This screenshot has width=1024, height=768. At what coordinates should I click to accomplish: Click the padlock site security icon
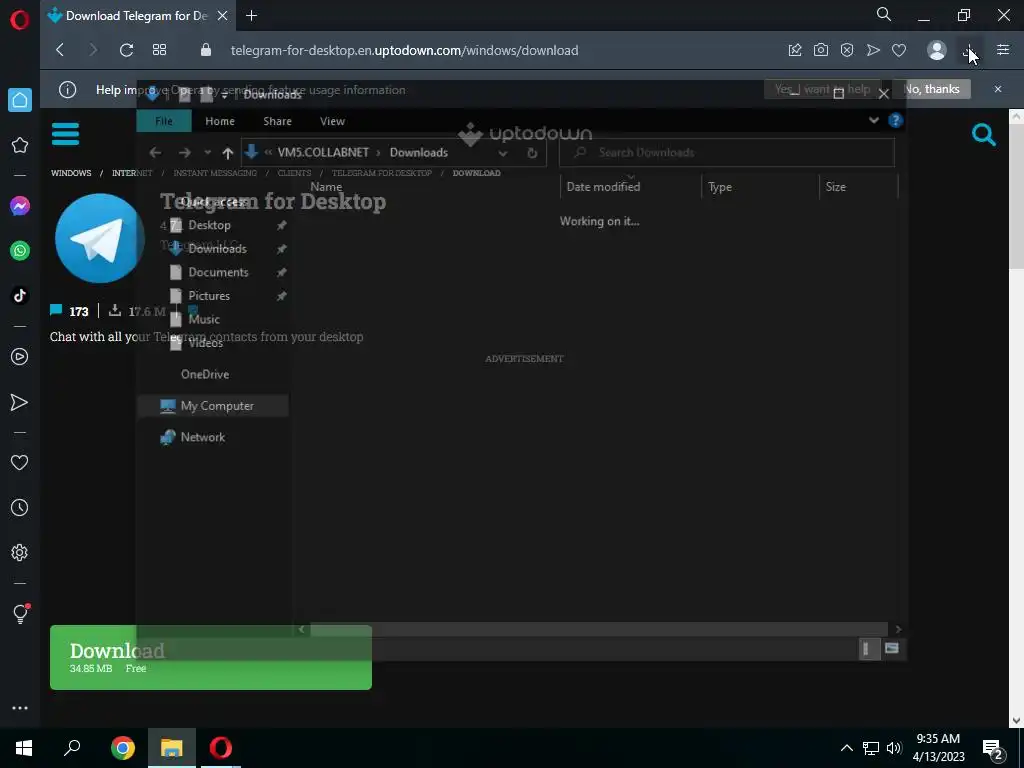tap(206, 50)
